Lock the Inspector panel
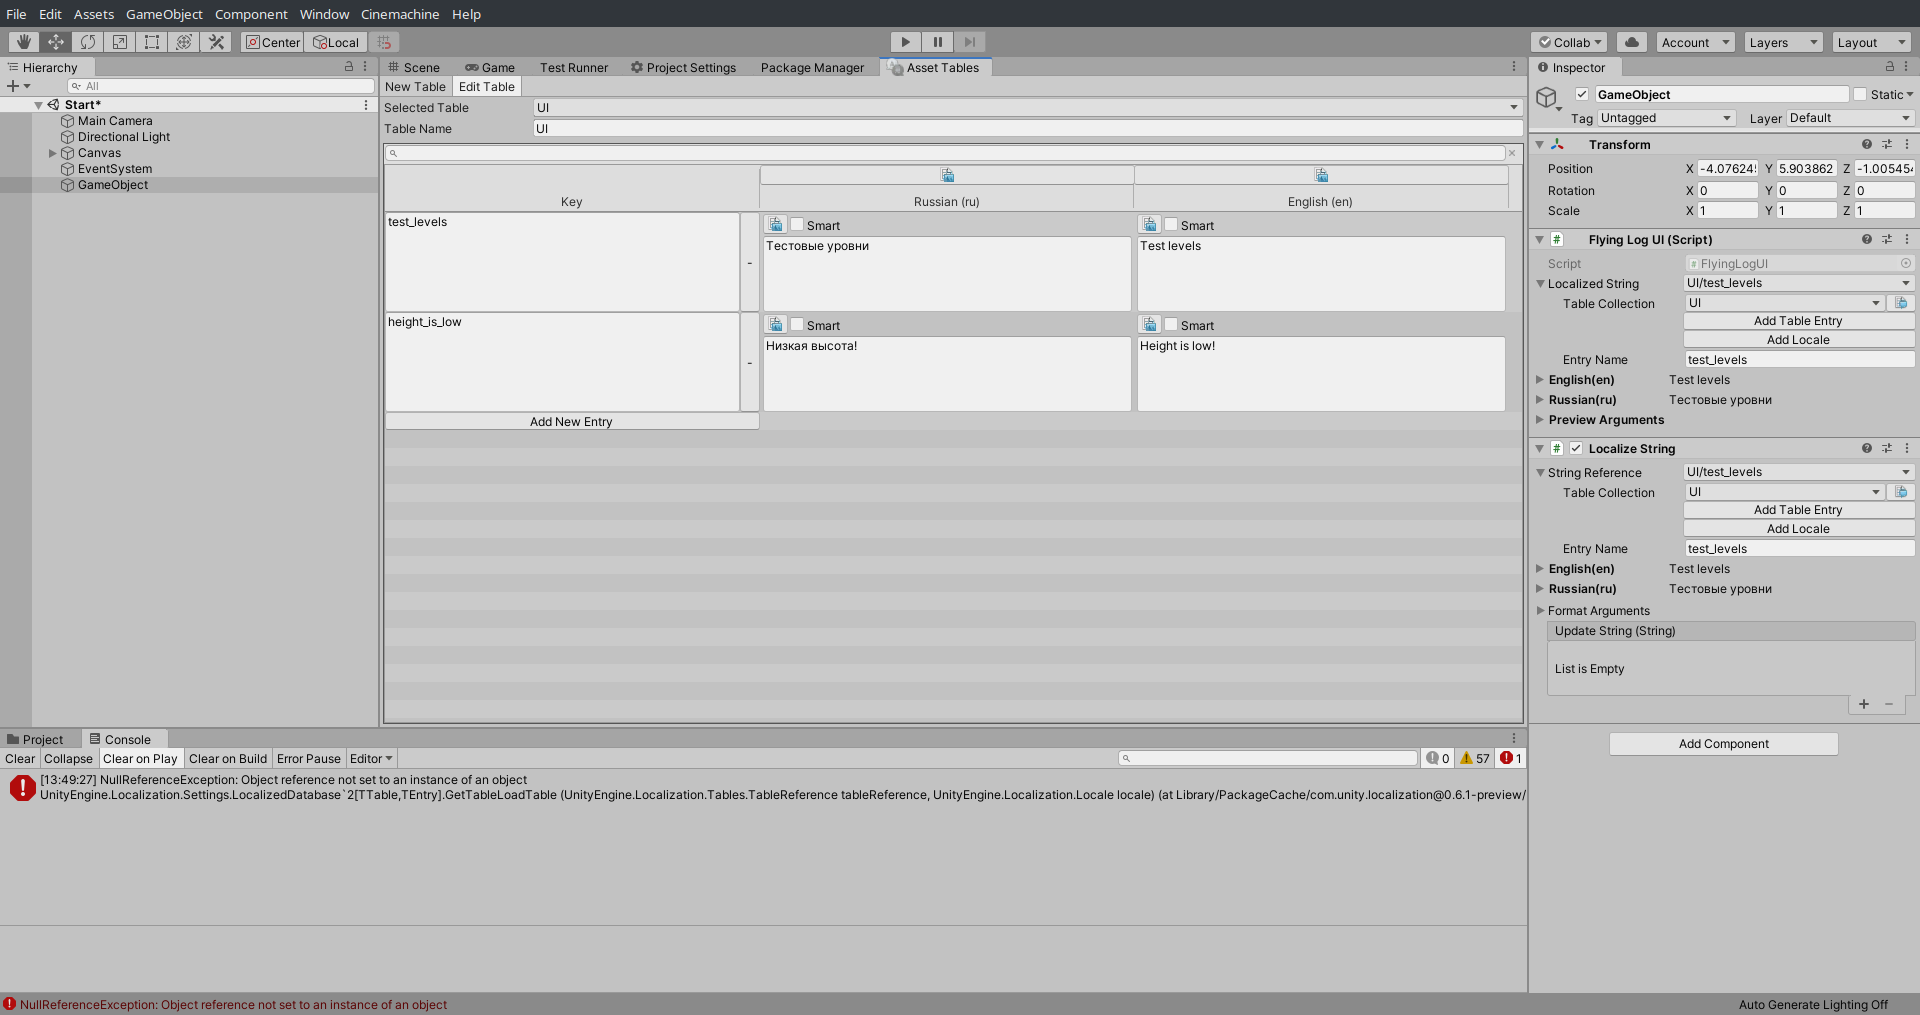 click(x=1890, y=67)
